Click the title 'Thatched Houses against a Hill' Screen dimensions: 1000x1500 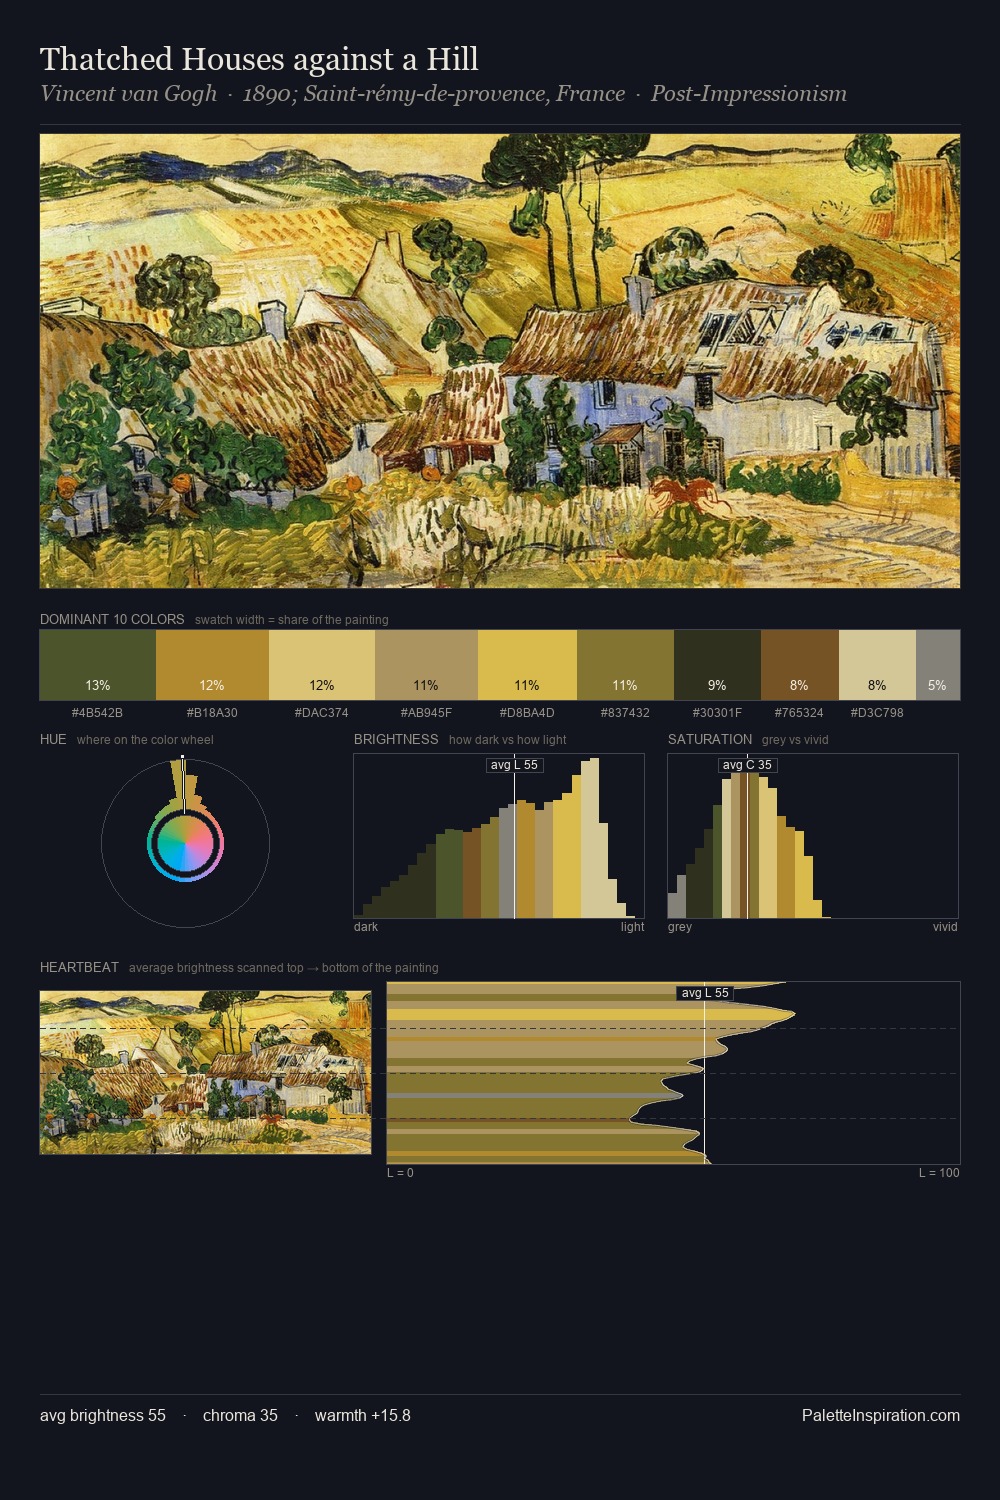pos(259,59)
